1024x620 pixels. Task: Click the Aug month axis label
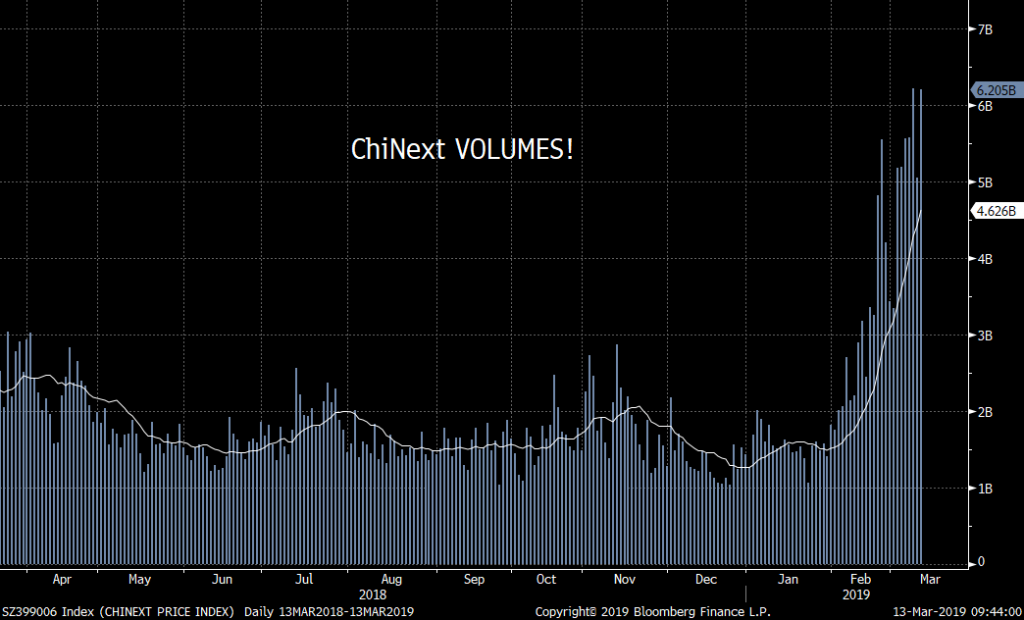pyautogui.click(x=392, y=579)
